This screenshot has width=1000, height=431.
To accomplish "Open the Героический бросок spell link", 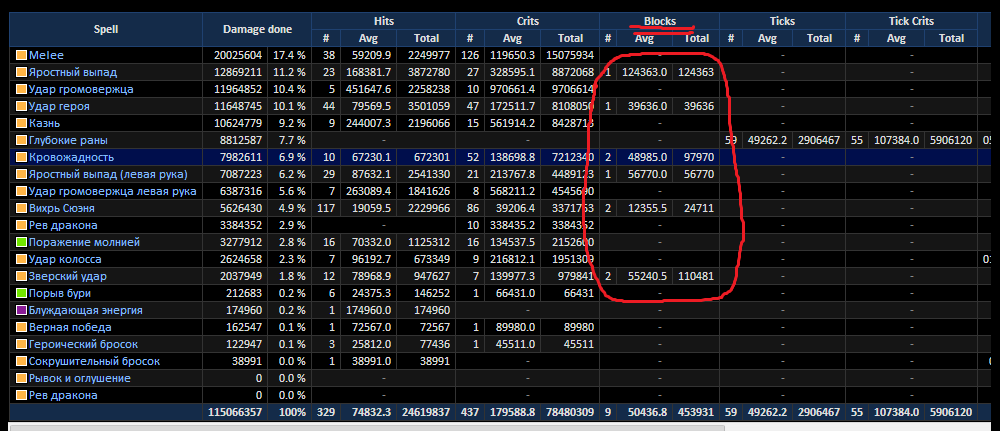I will [x=83, y=344].
